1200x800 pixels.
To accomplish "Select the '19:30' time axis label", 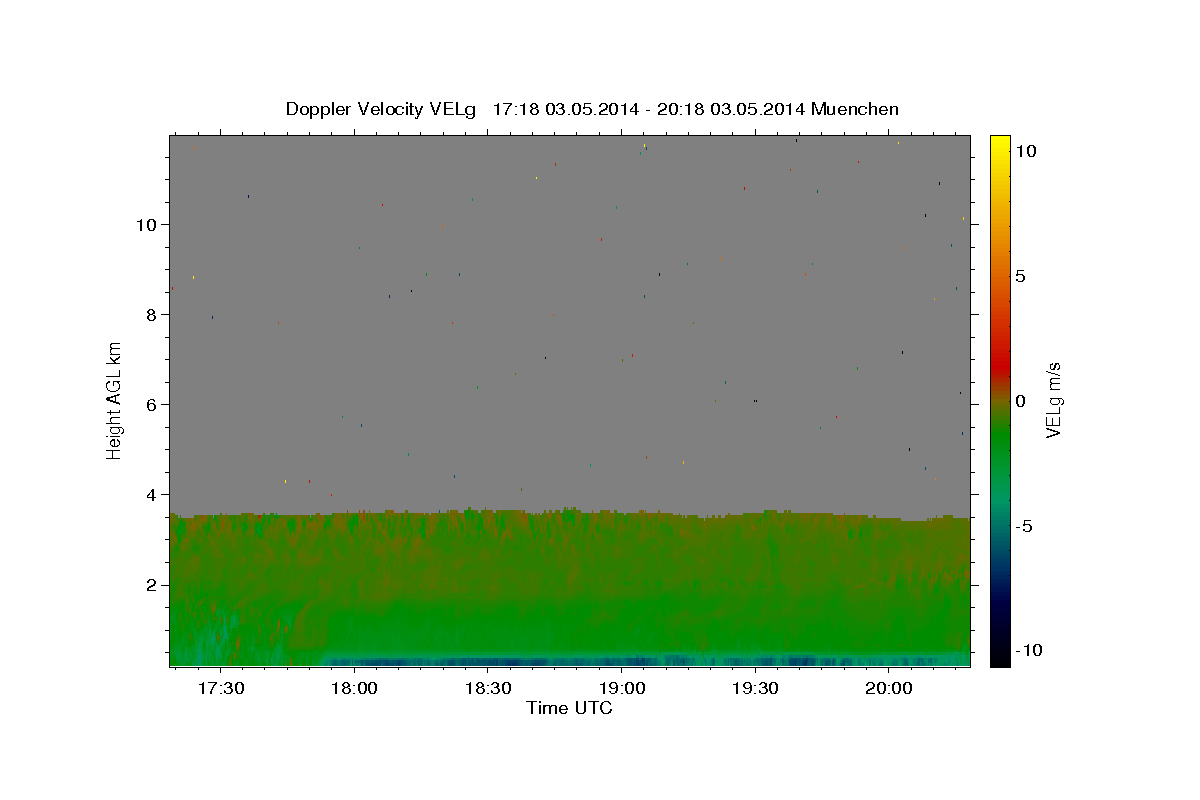I will [755, 688].
